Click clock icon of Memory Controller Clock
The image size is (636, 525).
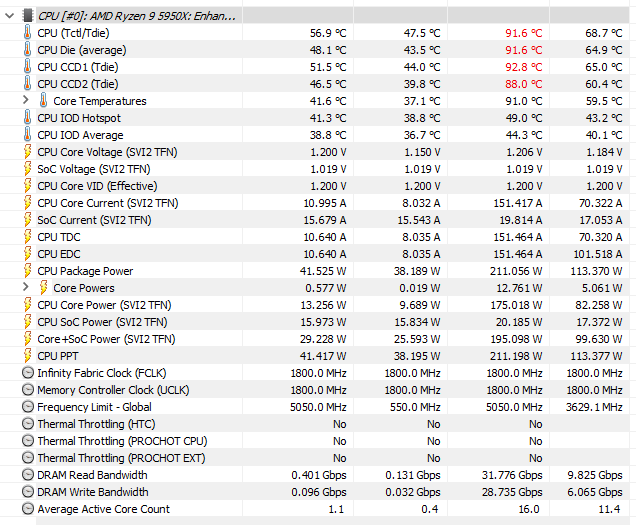pos(28,390)
